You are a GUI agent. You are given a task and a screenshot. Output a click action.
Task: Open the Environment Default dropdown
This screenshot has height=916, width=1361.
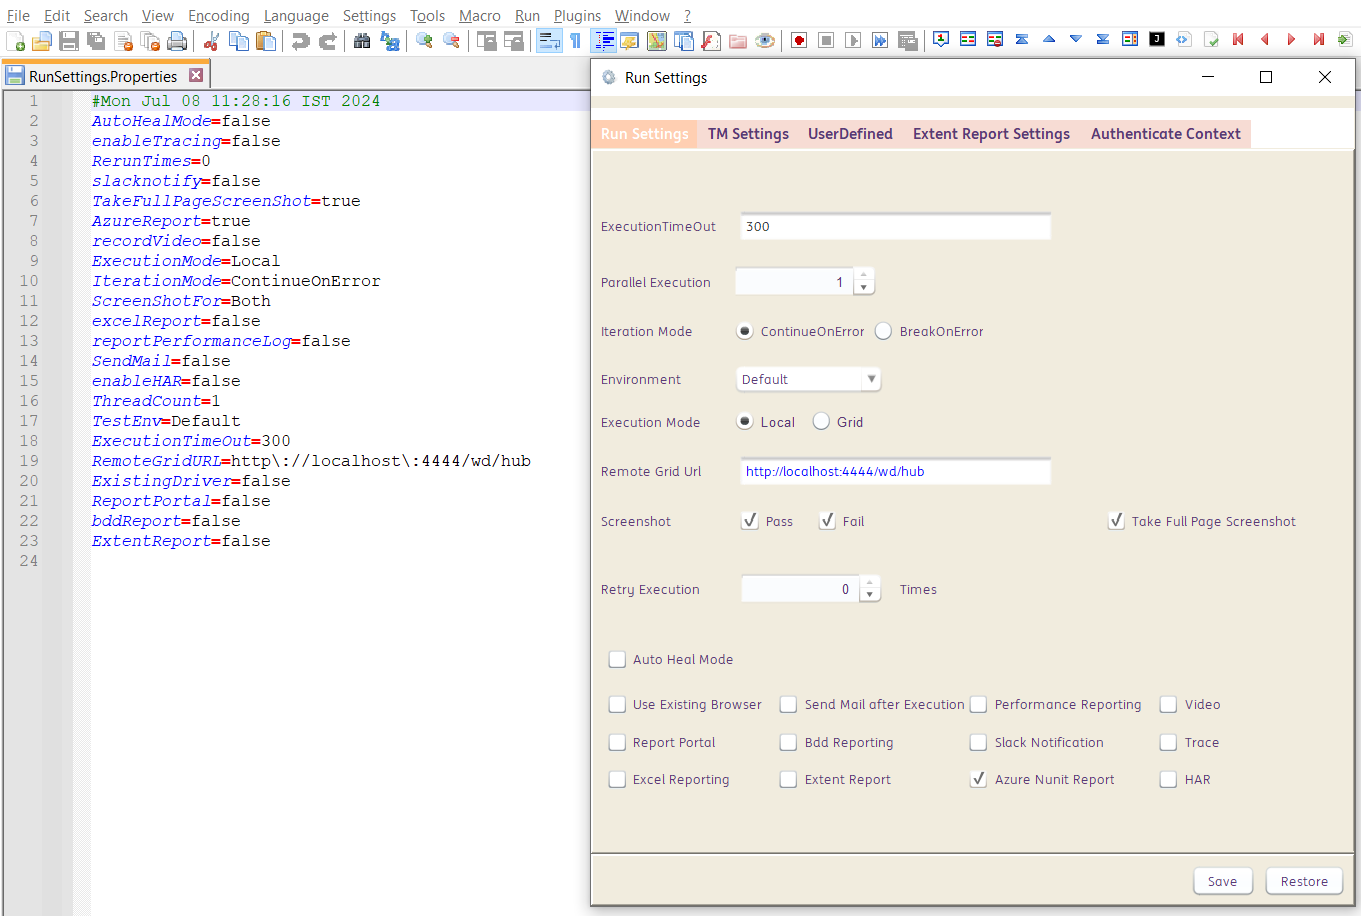[808, 379]
